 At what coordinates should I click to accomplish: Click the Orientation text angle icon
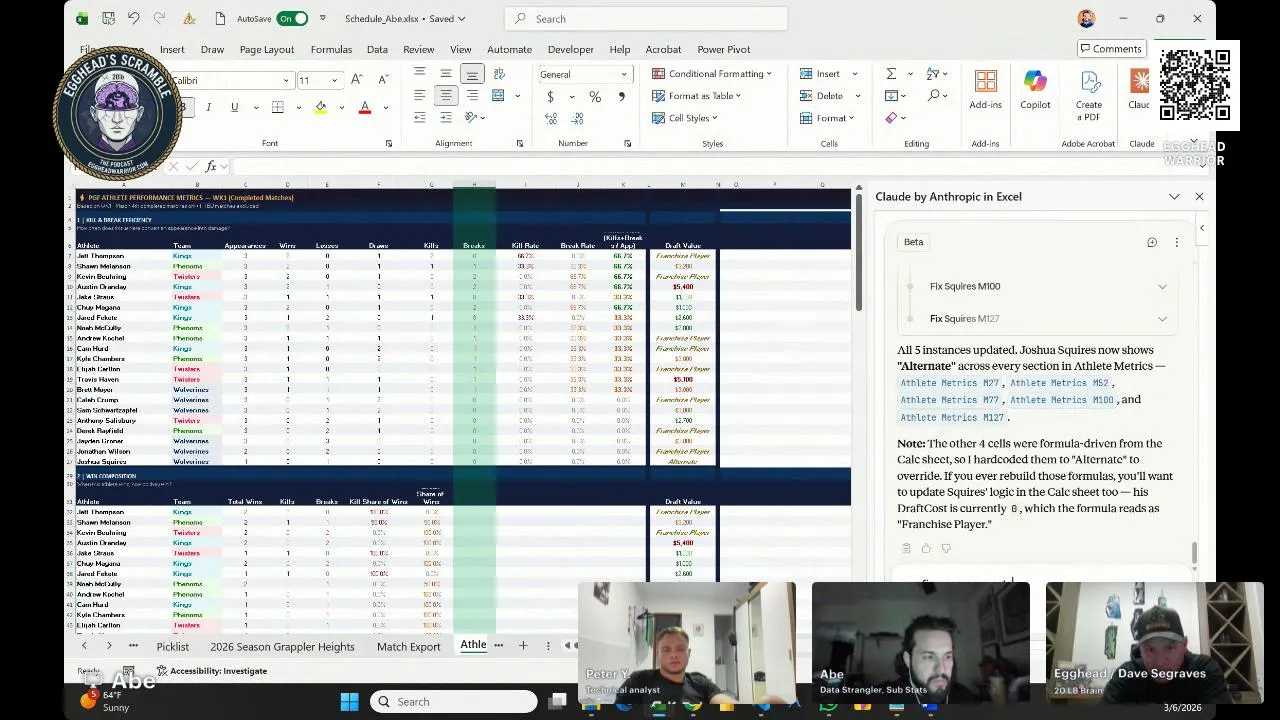pyautogui.click(x=472, y=118)
